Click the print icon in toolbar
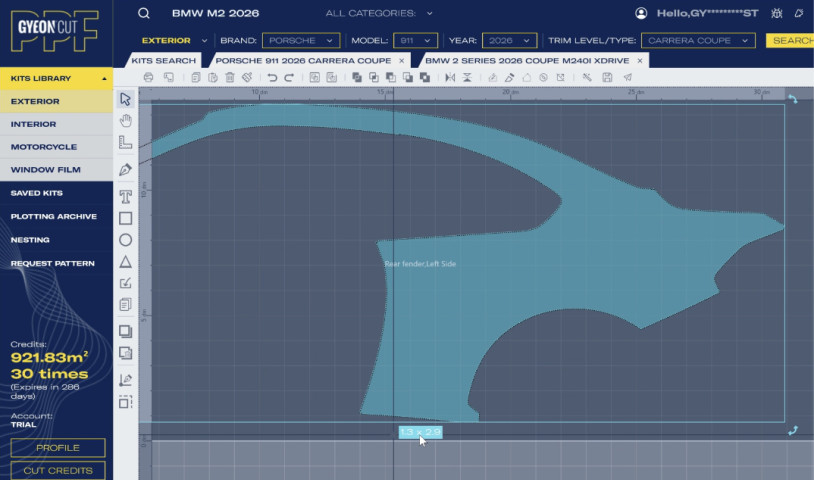Image resolution: width=814 pixels, height=480 pixels. 148,77
